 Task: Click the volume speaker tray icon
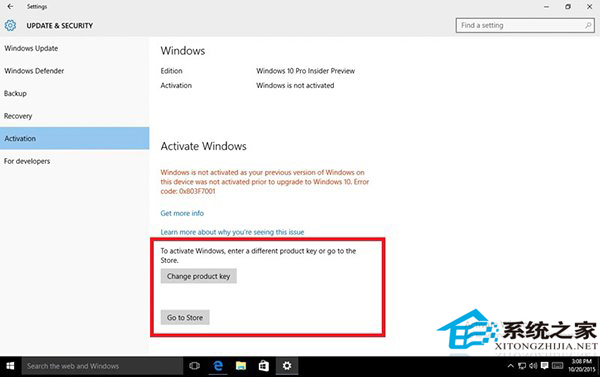(x=533, y=366)
